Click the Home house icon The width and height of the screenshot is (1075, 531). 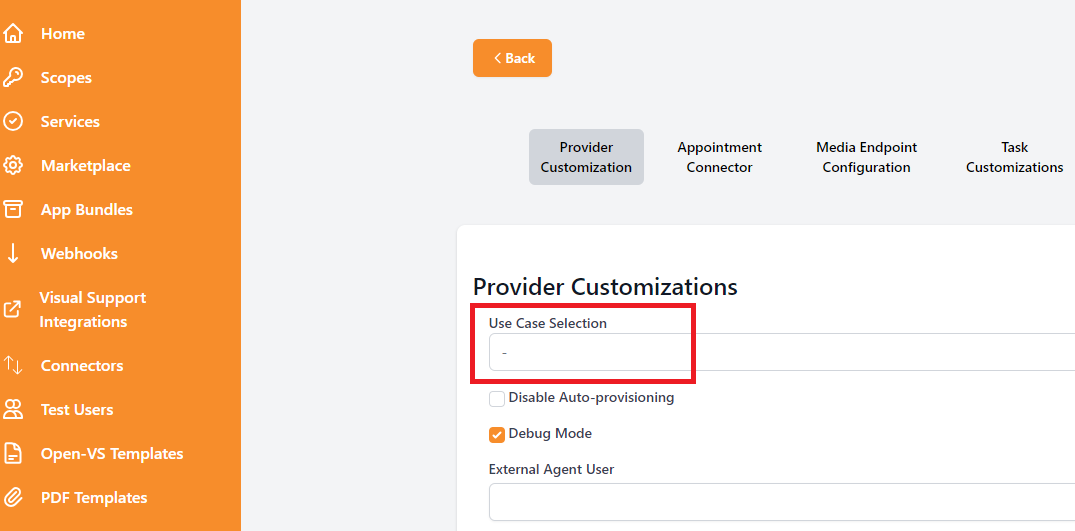pos(13,34)
